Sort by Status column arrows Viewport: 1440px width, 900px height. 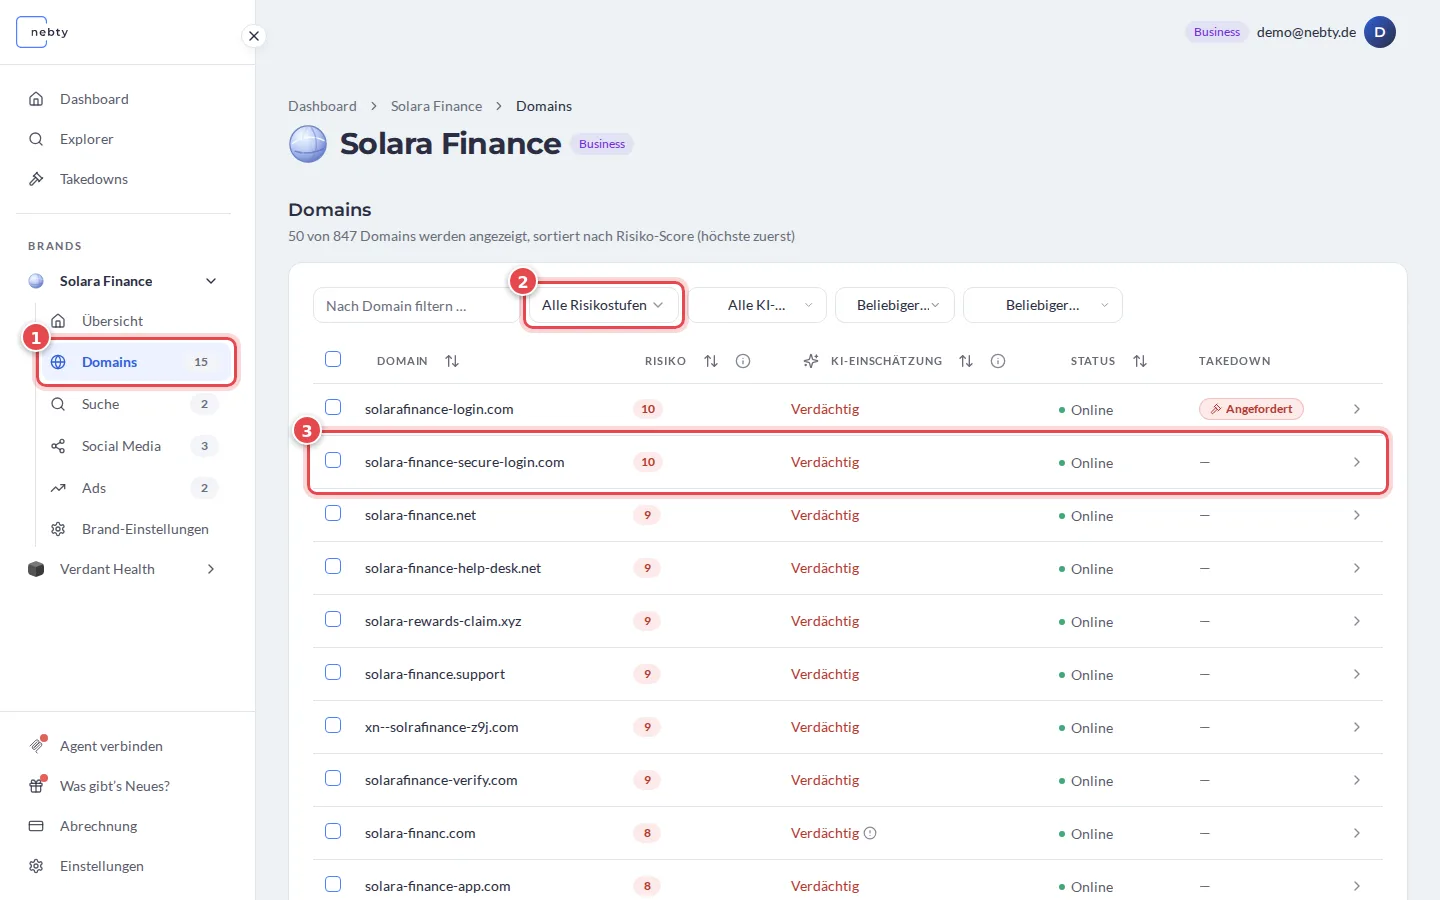1140,361
